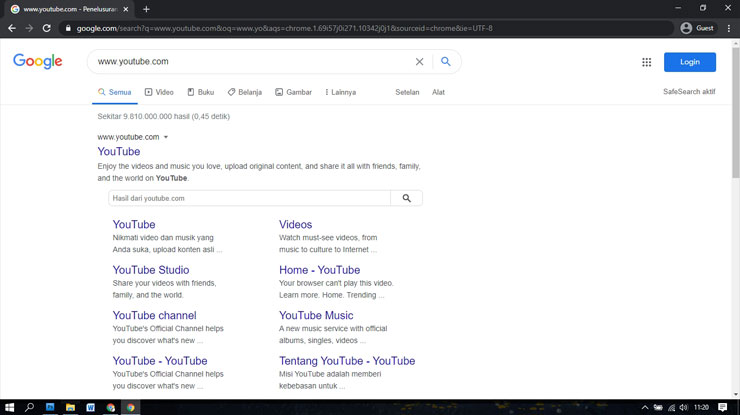The width and height of the screenshot is (740, 415).
Task: Click the blue magnifier search icon
Action: pos(446,61)
